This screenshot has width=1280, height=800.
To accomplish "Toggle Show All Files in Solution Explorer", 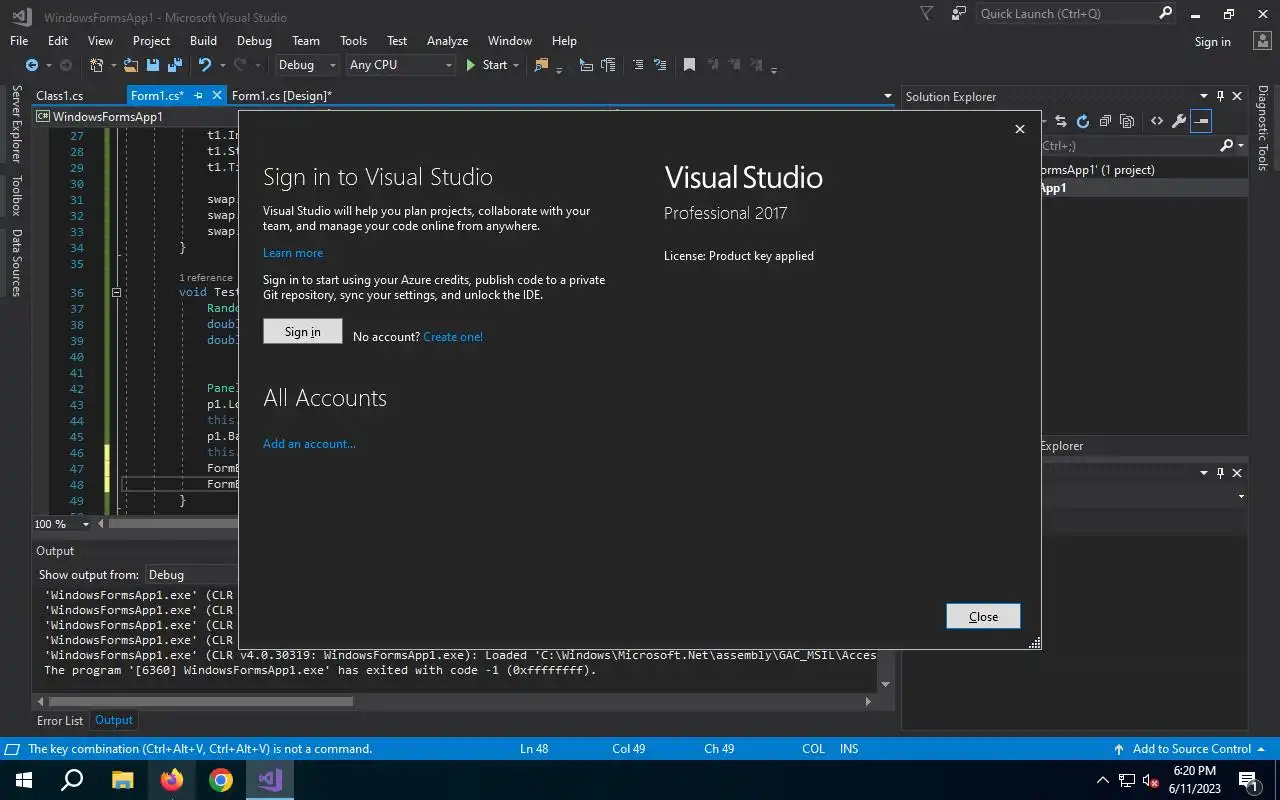I will pyautogui.click(x=1127, y=121).
